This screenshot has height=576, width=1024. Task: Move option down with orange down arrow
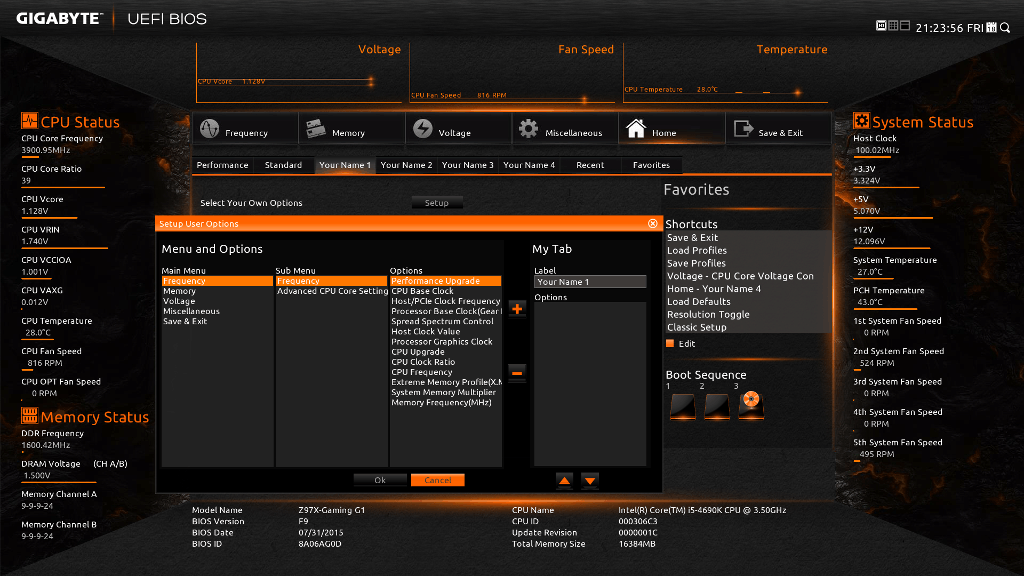[590, 481]
